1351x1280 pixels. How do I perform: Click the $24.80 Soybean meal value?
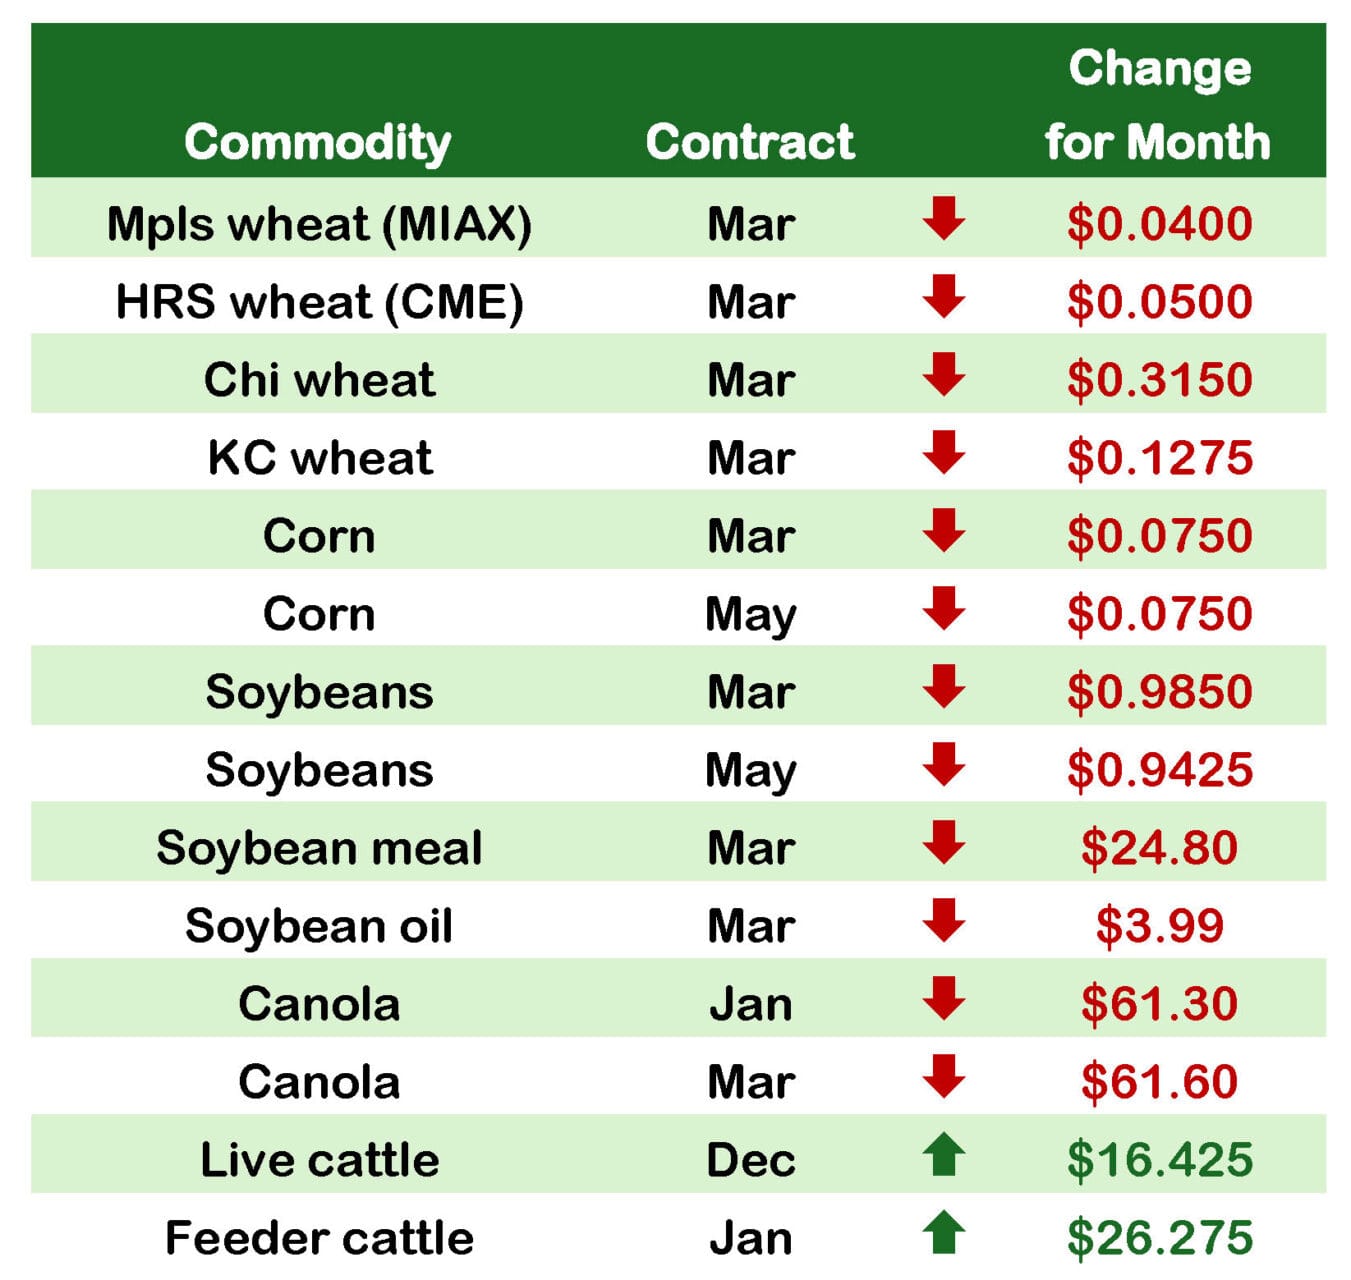click(1159, 848)
